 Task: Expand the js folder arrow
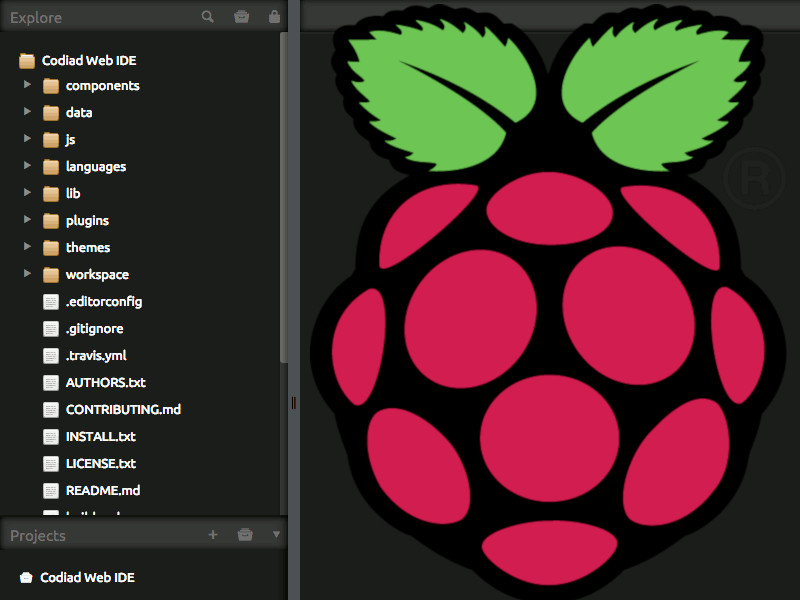pos(28,138)
